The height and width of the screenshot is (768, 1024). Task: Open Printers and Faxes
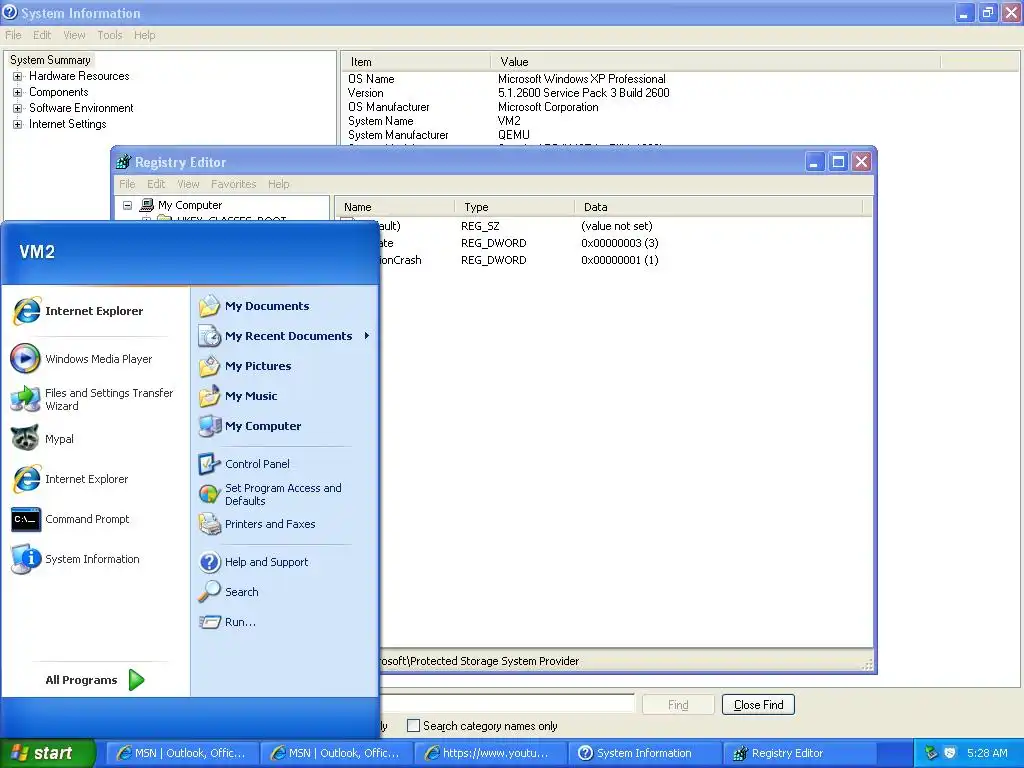click(257, 524)
